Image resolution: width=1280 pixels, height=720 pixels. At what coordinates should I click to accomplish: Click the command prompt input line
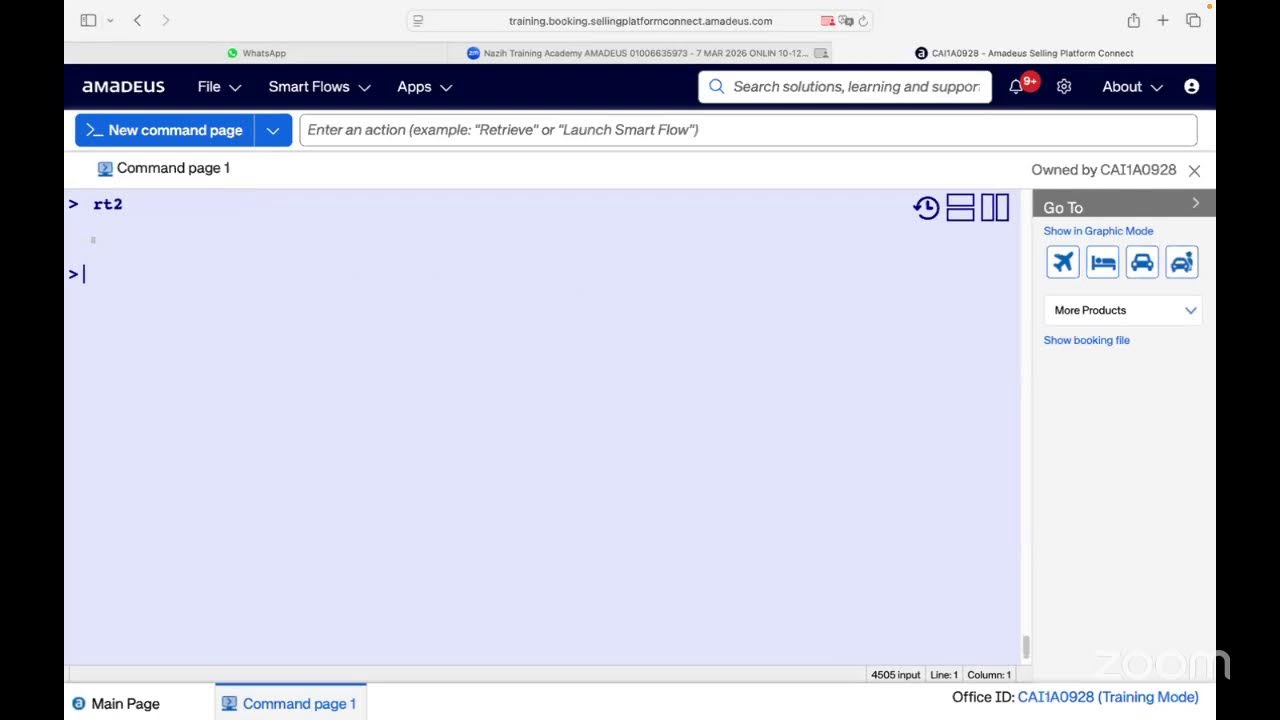(x=540, y=274)
